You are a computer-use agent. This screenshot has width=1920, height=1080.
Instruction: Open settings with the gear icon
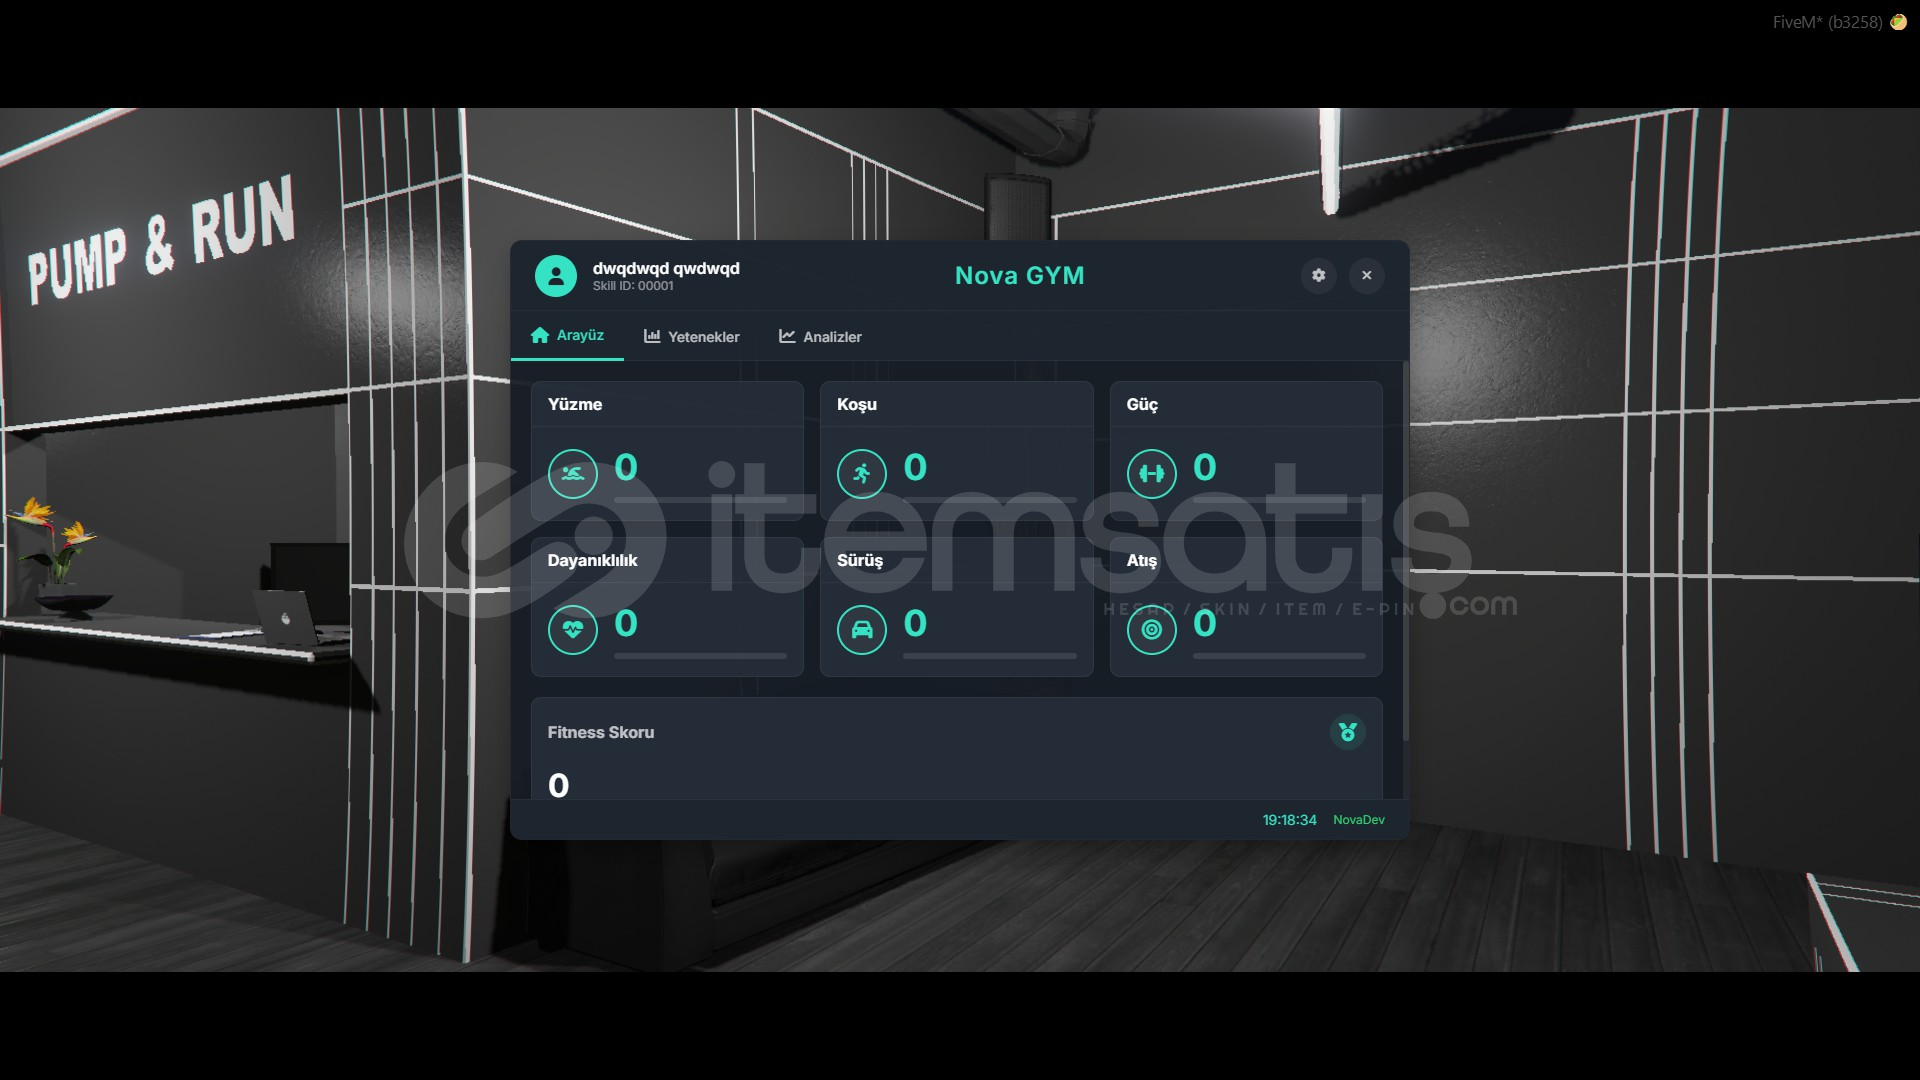click(1318, 275)
